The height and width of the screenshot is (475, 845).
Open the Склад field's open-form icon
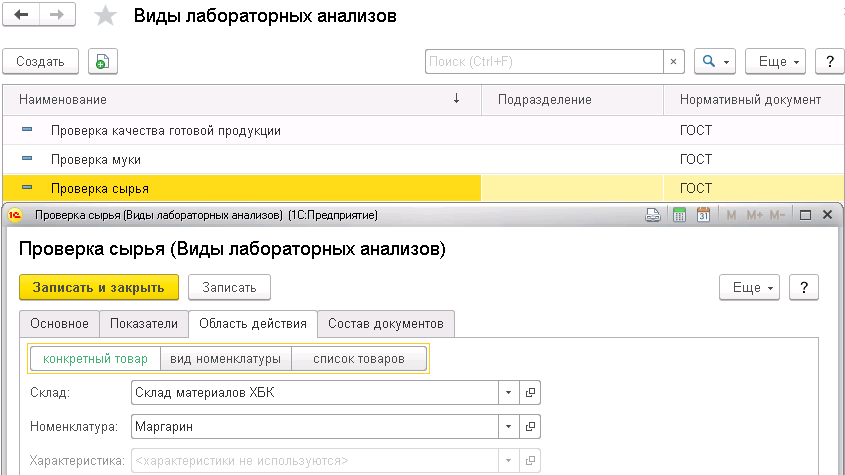(x=531, y=393)
